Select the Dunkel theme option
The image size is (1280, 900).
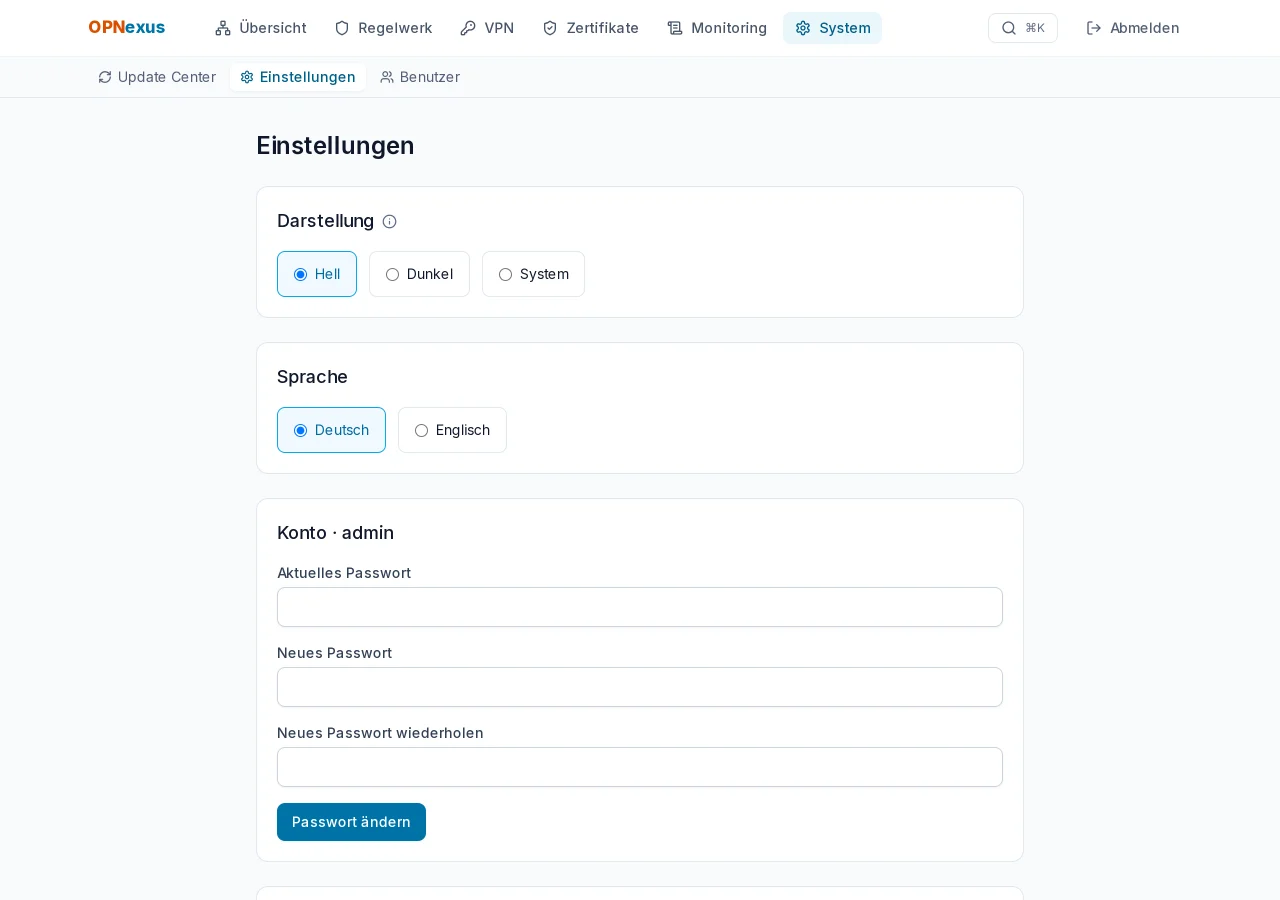point(419,274)
